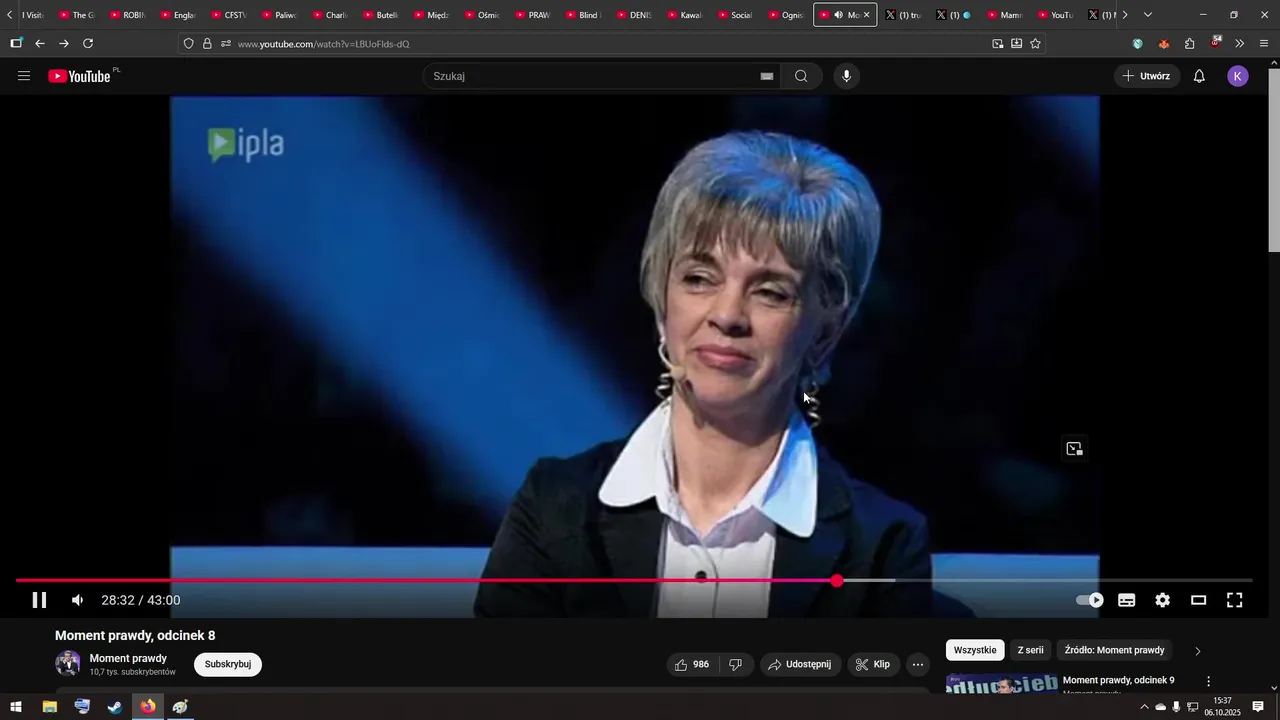Open player settings gear
This screenshot has height=720, width=1280.
[1162, 600]
